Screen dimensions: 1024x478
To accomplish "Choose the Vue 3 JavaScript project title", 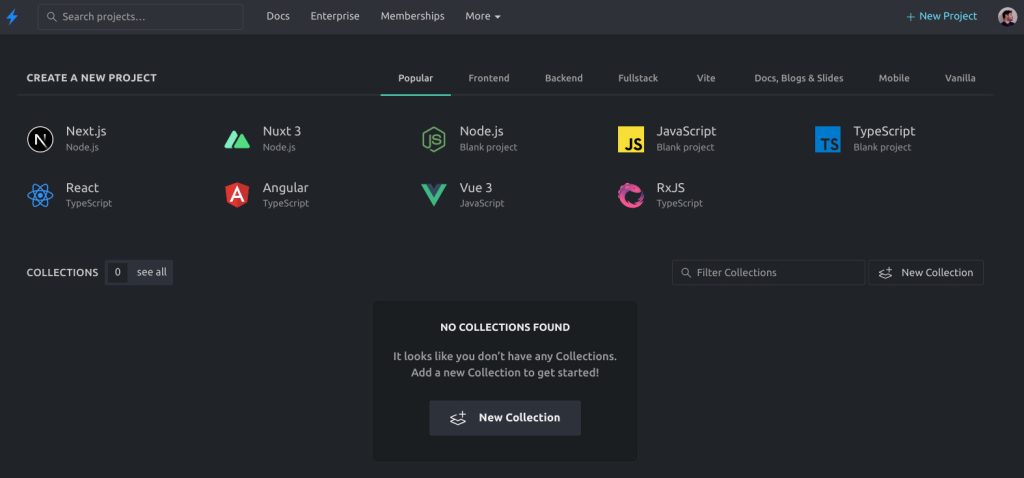I will [476, 188].
